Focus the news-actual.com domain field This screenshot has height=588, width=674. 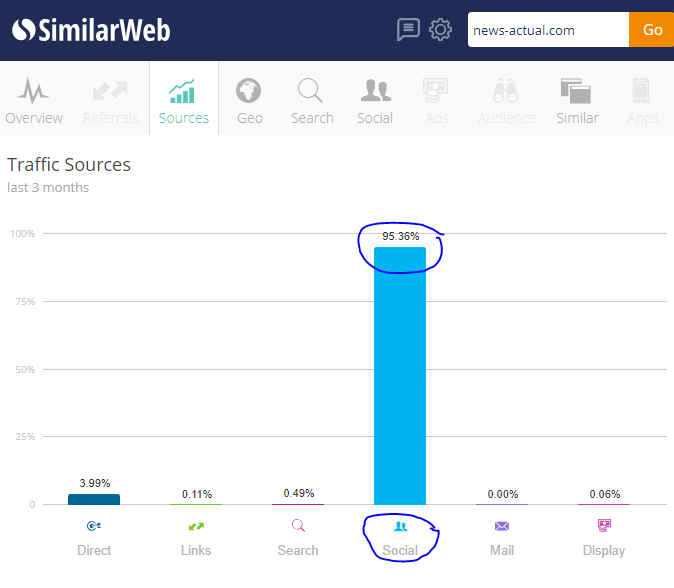click(x=548, y=30)
